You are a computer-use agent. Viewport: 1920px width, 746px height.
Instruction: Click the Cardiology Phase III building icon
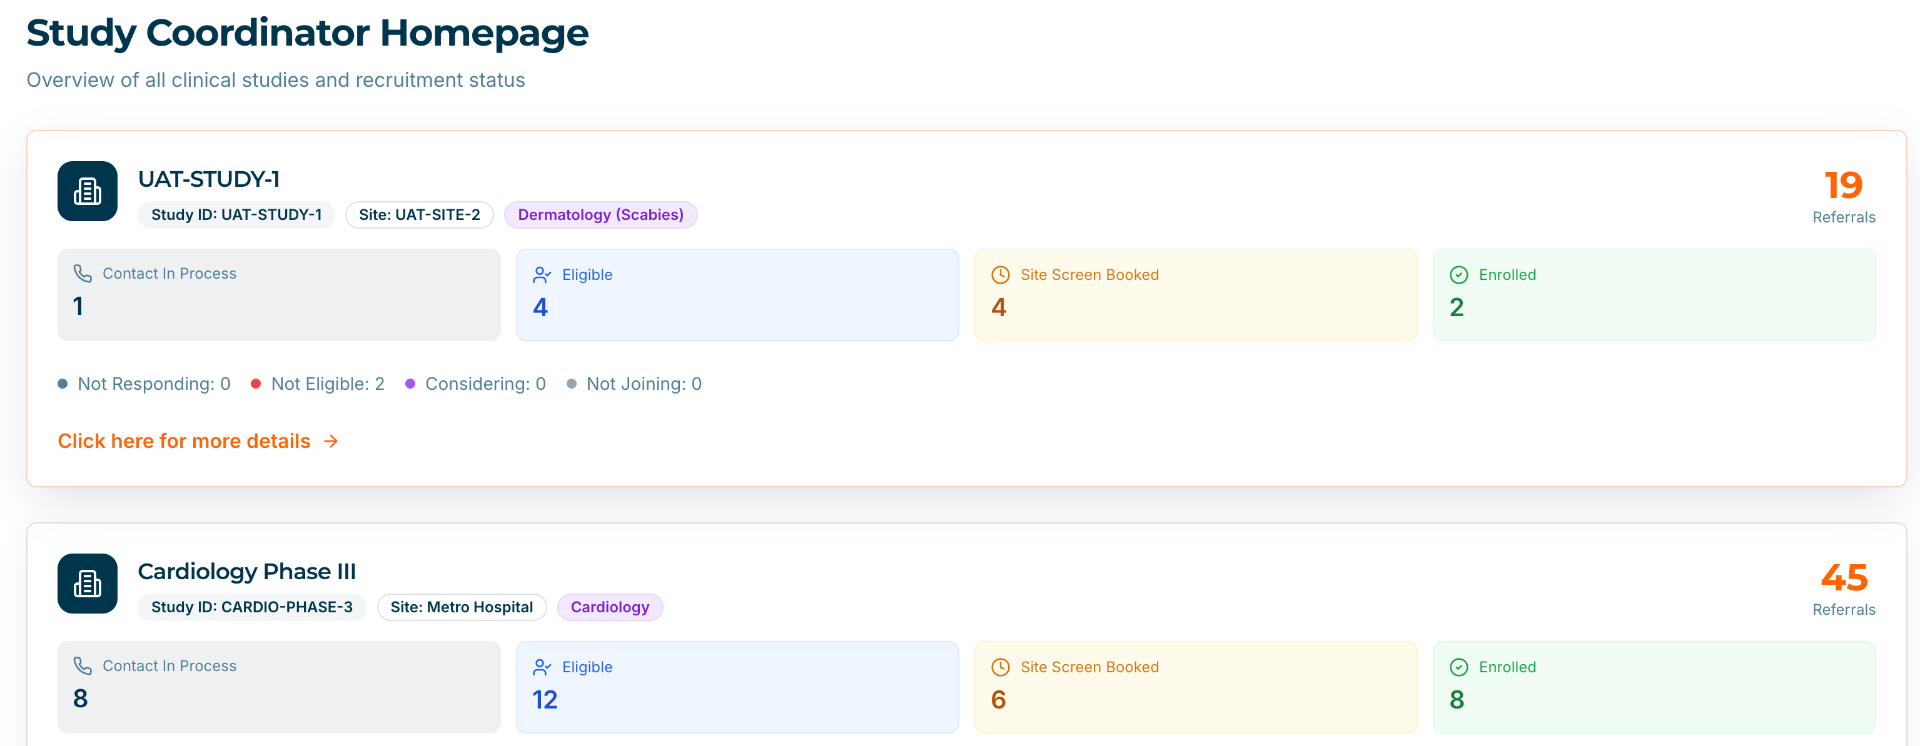click(88, 584)
